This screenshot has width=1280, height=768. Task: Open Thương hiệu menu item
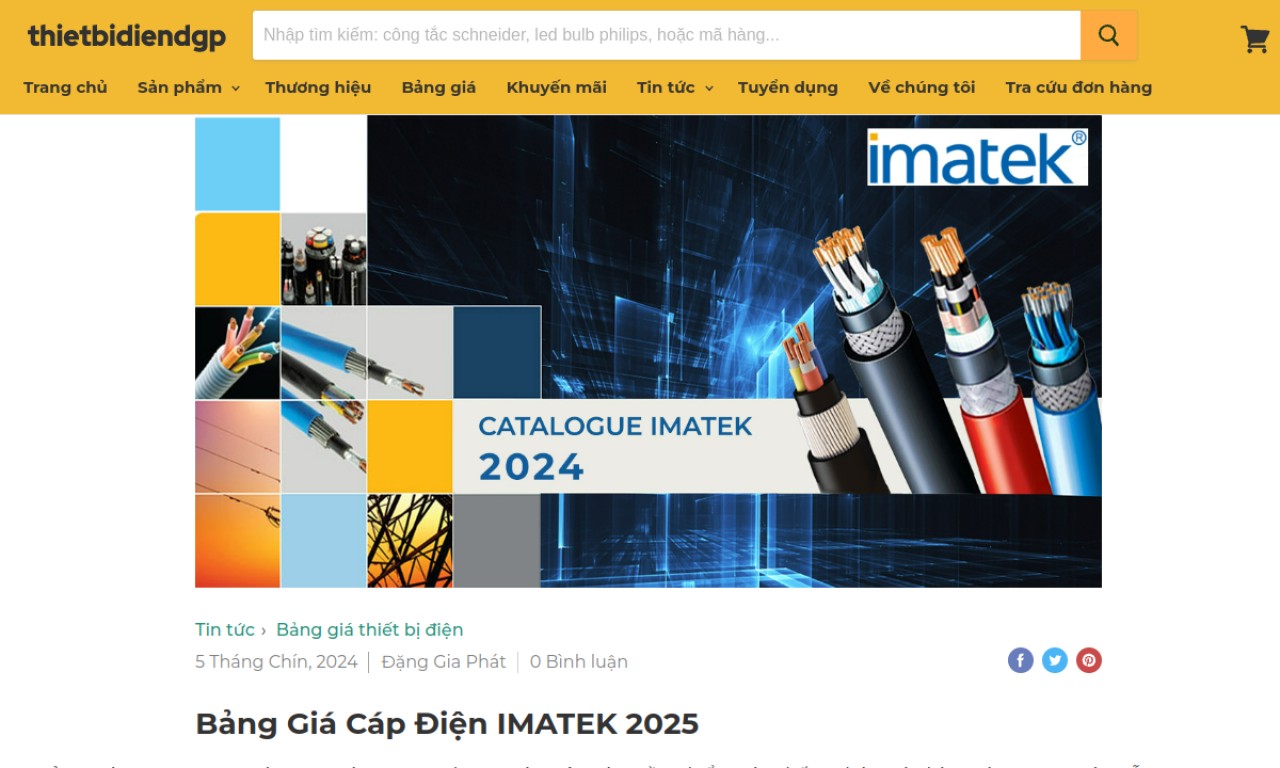(x=318, y=87)
